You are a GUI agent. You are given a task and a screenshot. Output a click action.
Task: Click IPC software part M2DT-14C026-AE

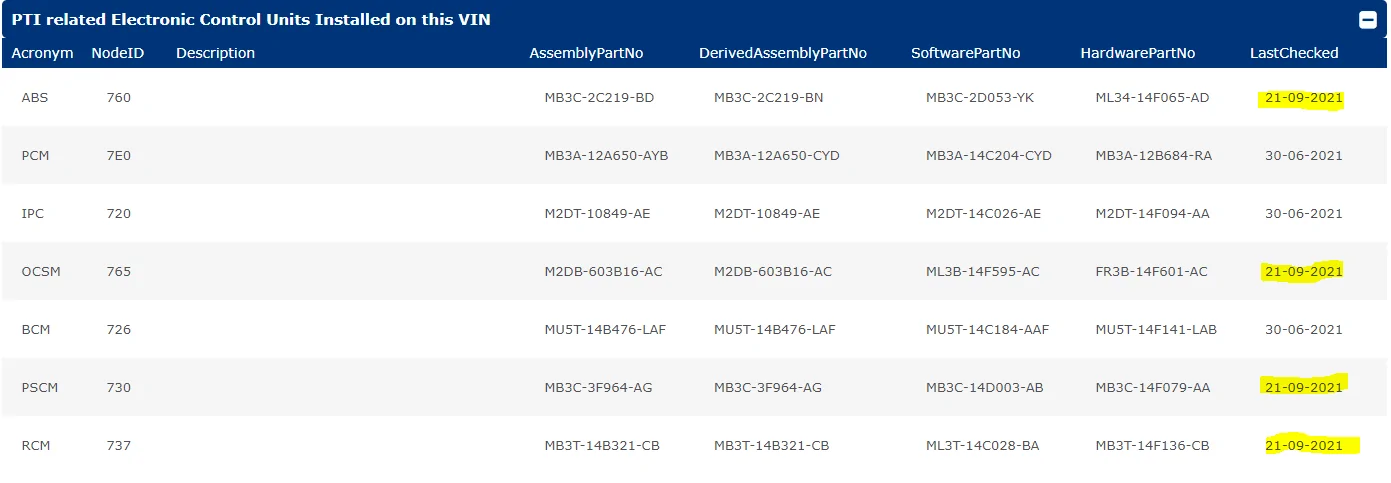click(x=983, y=214)
